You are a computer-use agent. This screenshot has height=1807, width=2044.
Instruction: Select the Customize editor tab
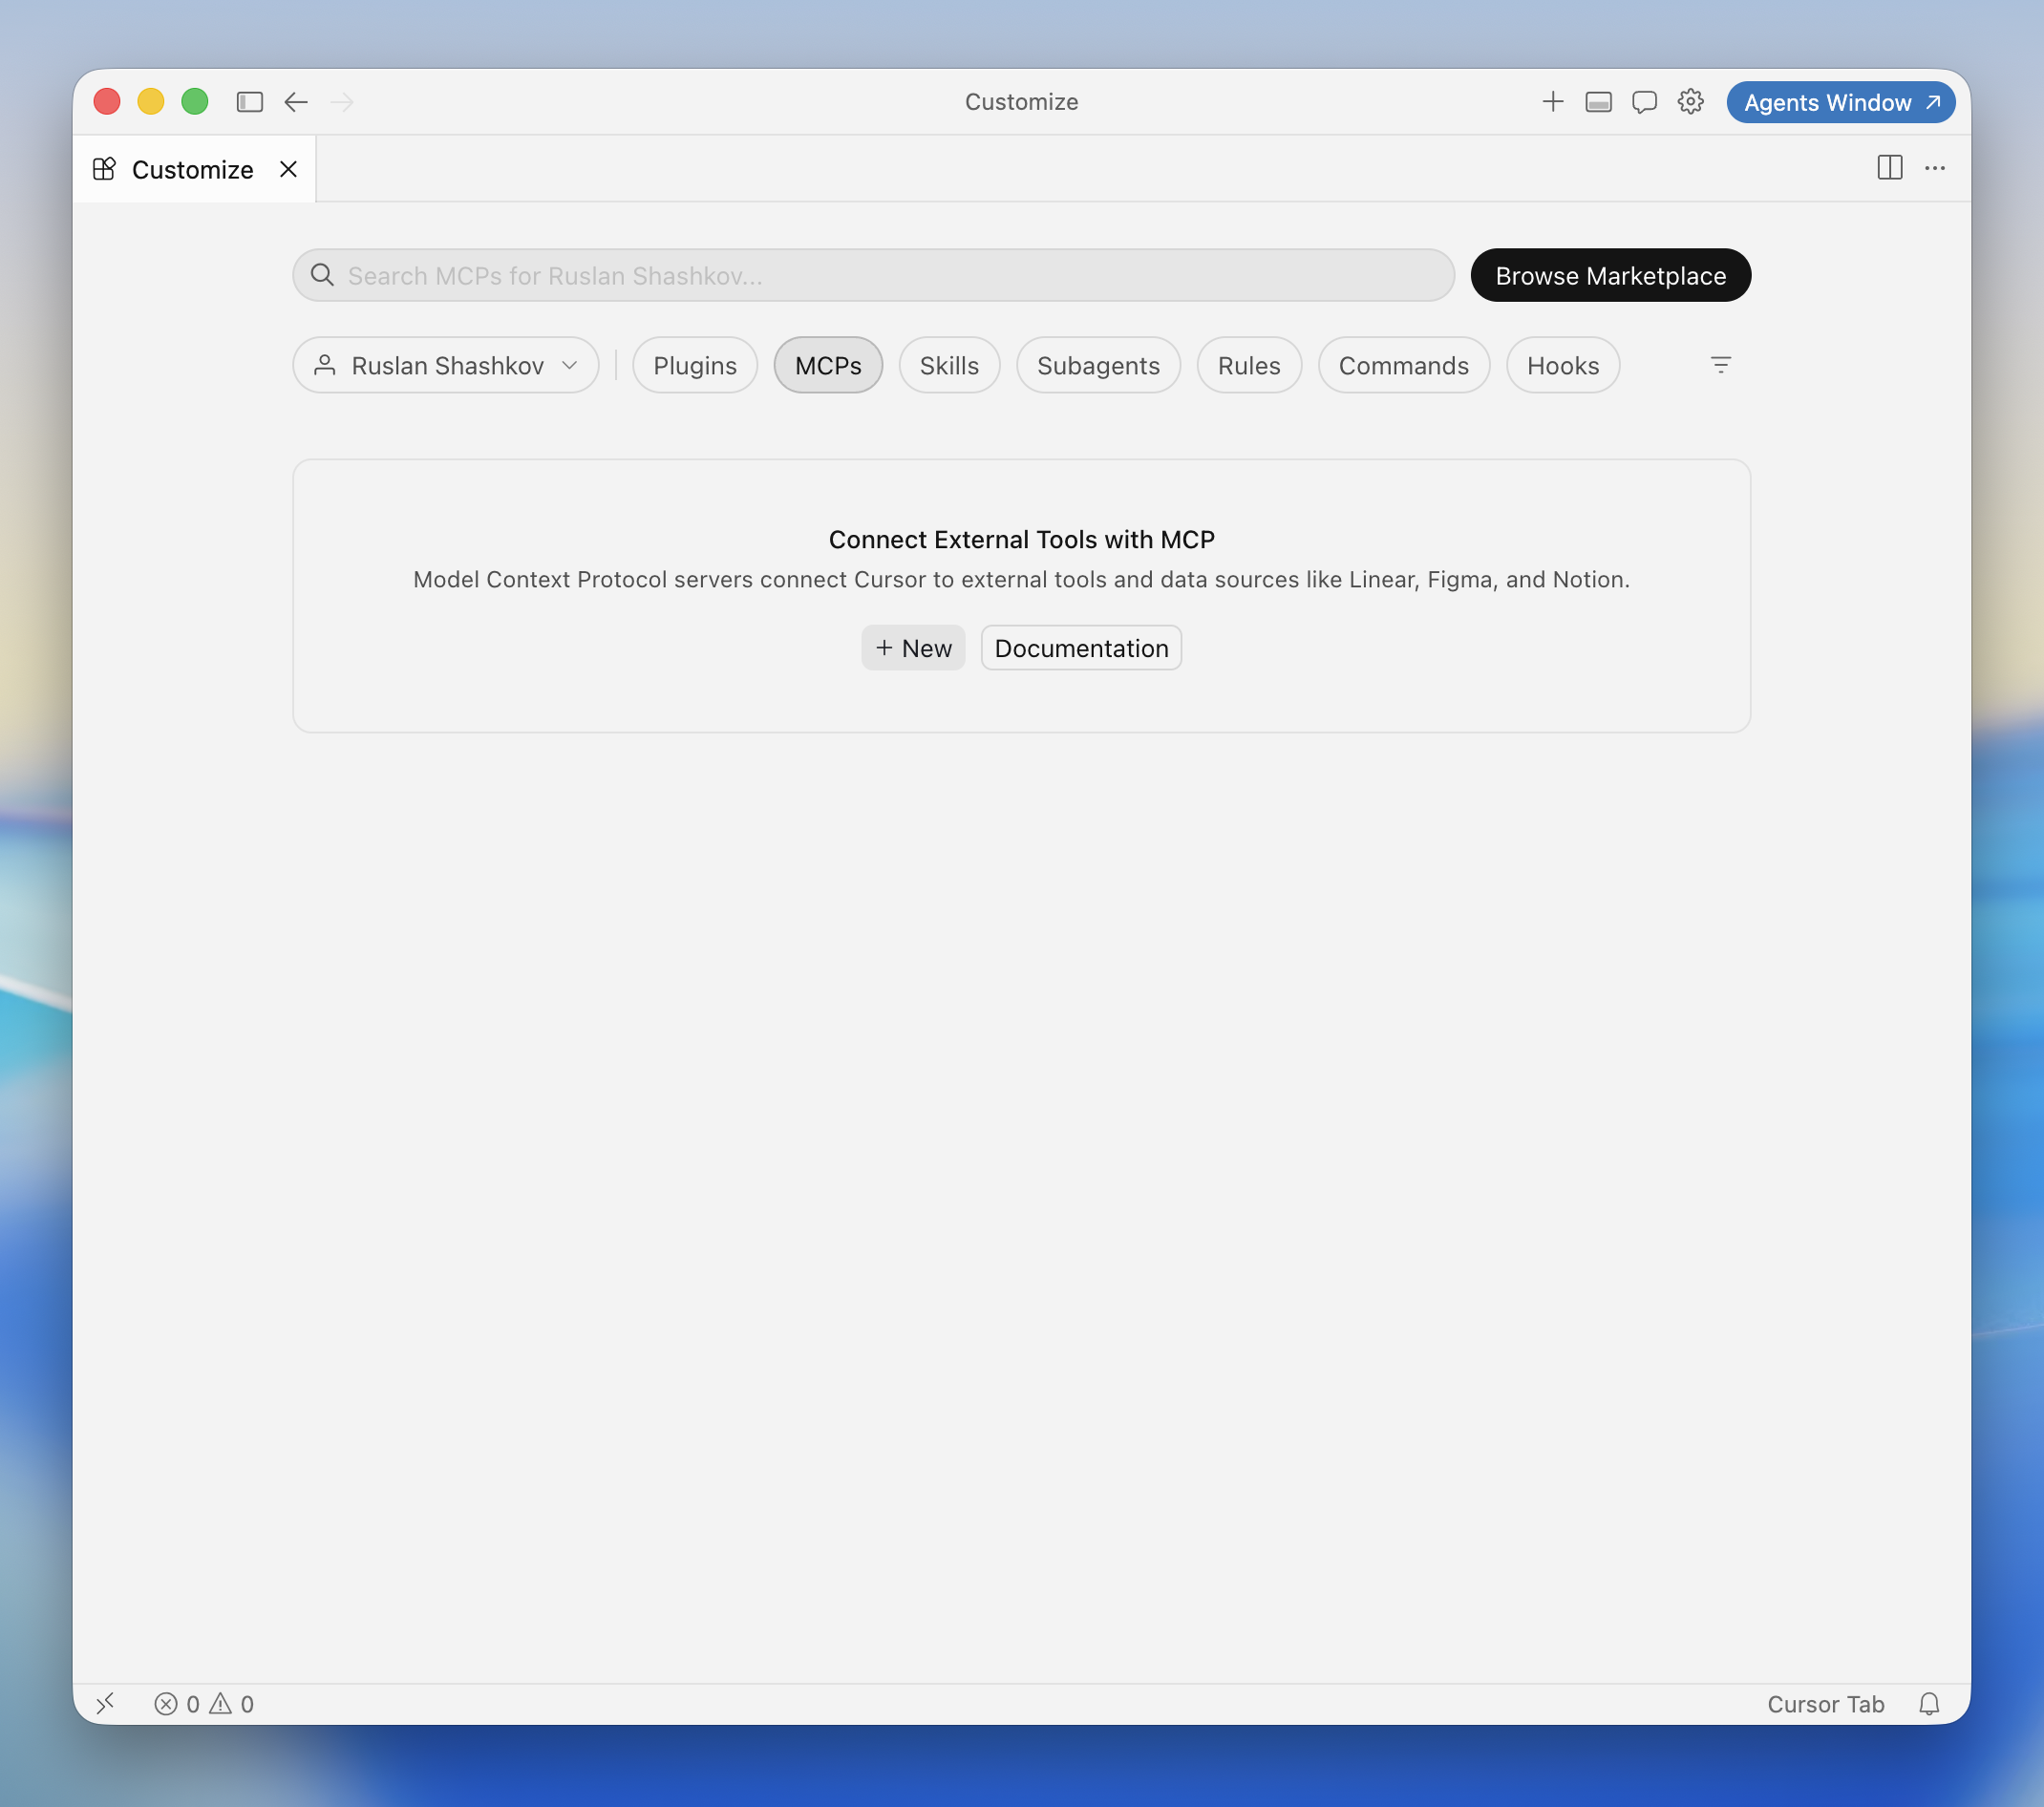[x=194, y=169]
